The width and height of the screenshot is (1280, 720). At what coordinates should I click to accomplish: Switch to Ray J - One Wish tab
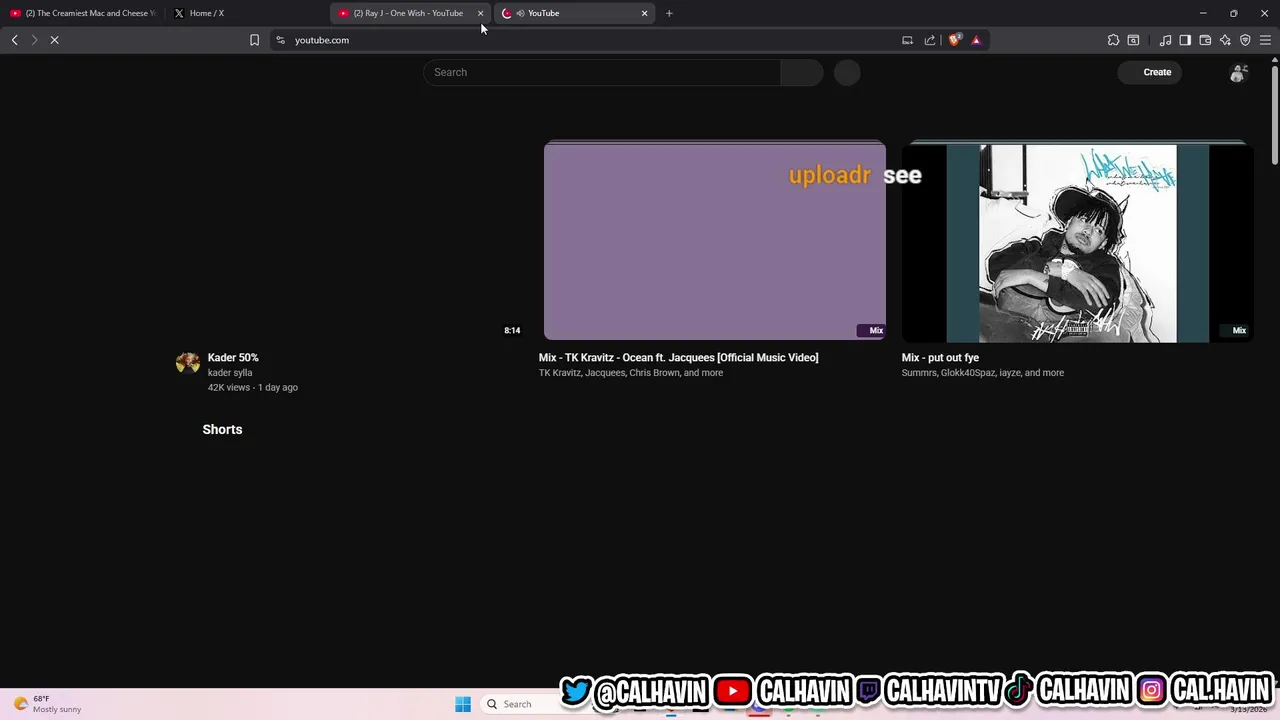click(x=410, y=13)
